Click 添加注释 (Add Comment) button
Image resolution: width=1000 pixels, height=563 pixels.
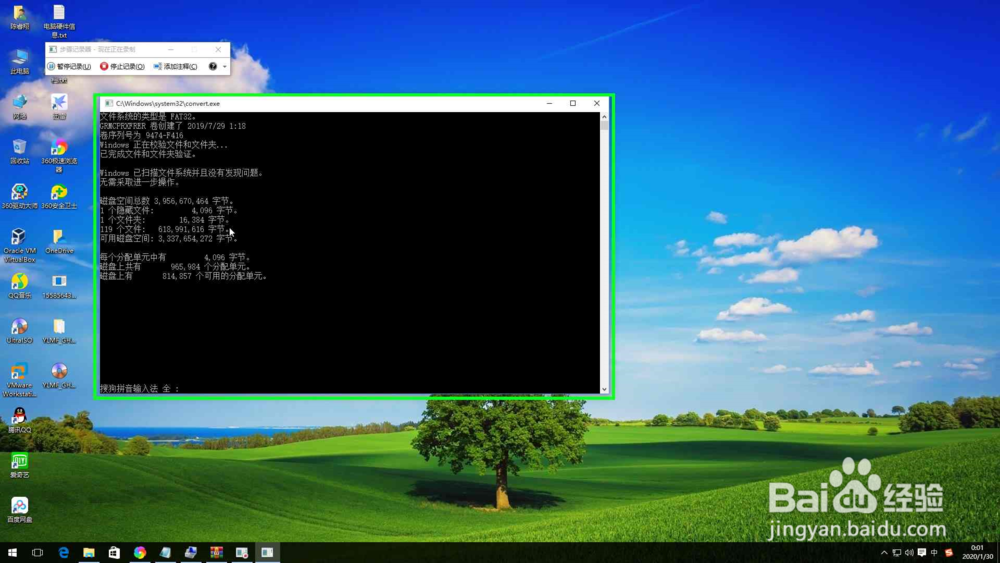(x=175, y=66)
